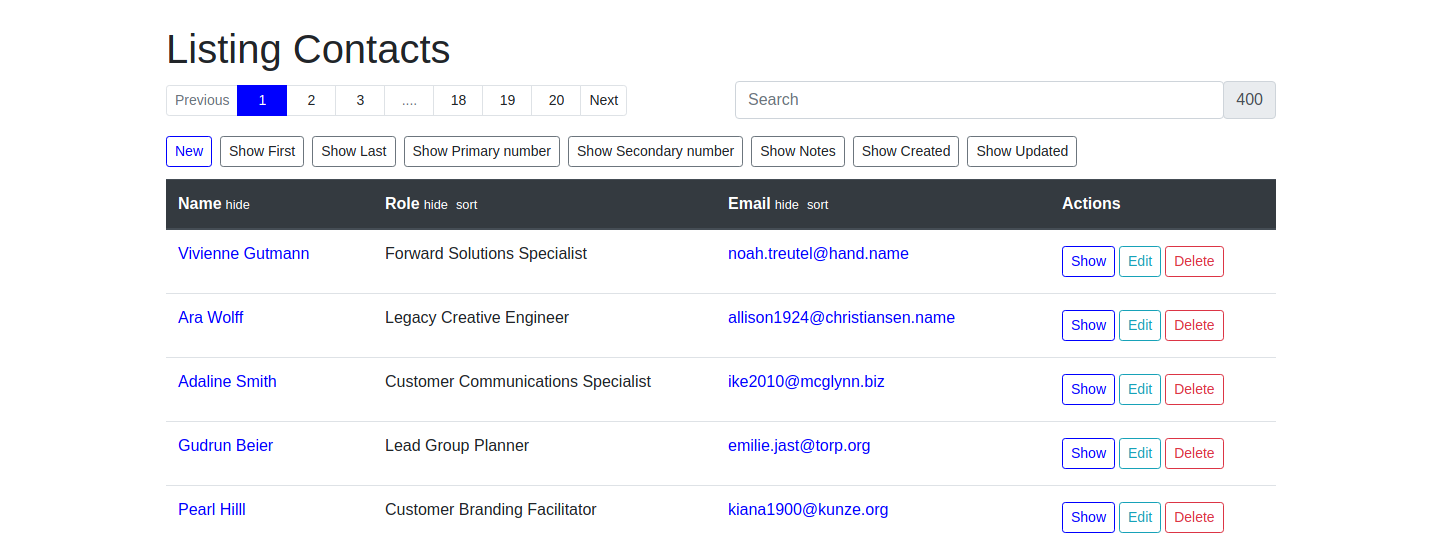Show details for Adaline Smith

click(x=1088, y=389)
